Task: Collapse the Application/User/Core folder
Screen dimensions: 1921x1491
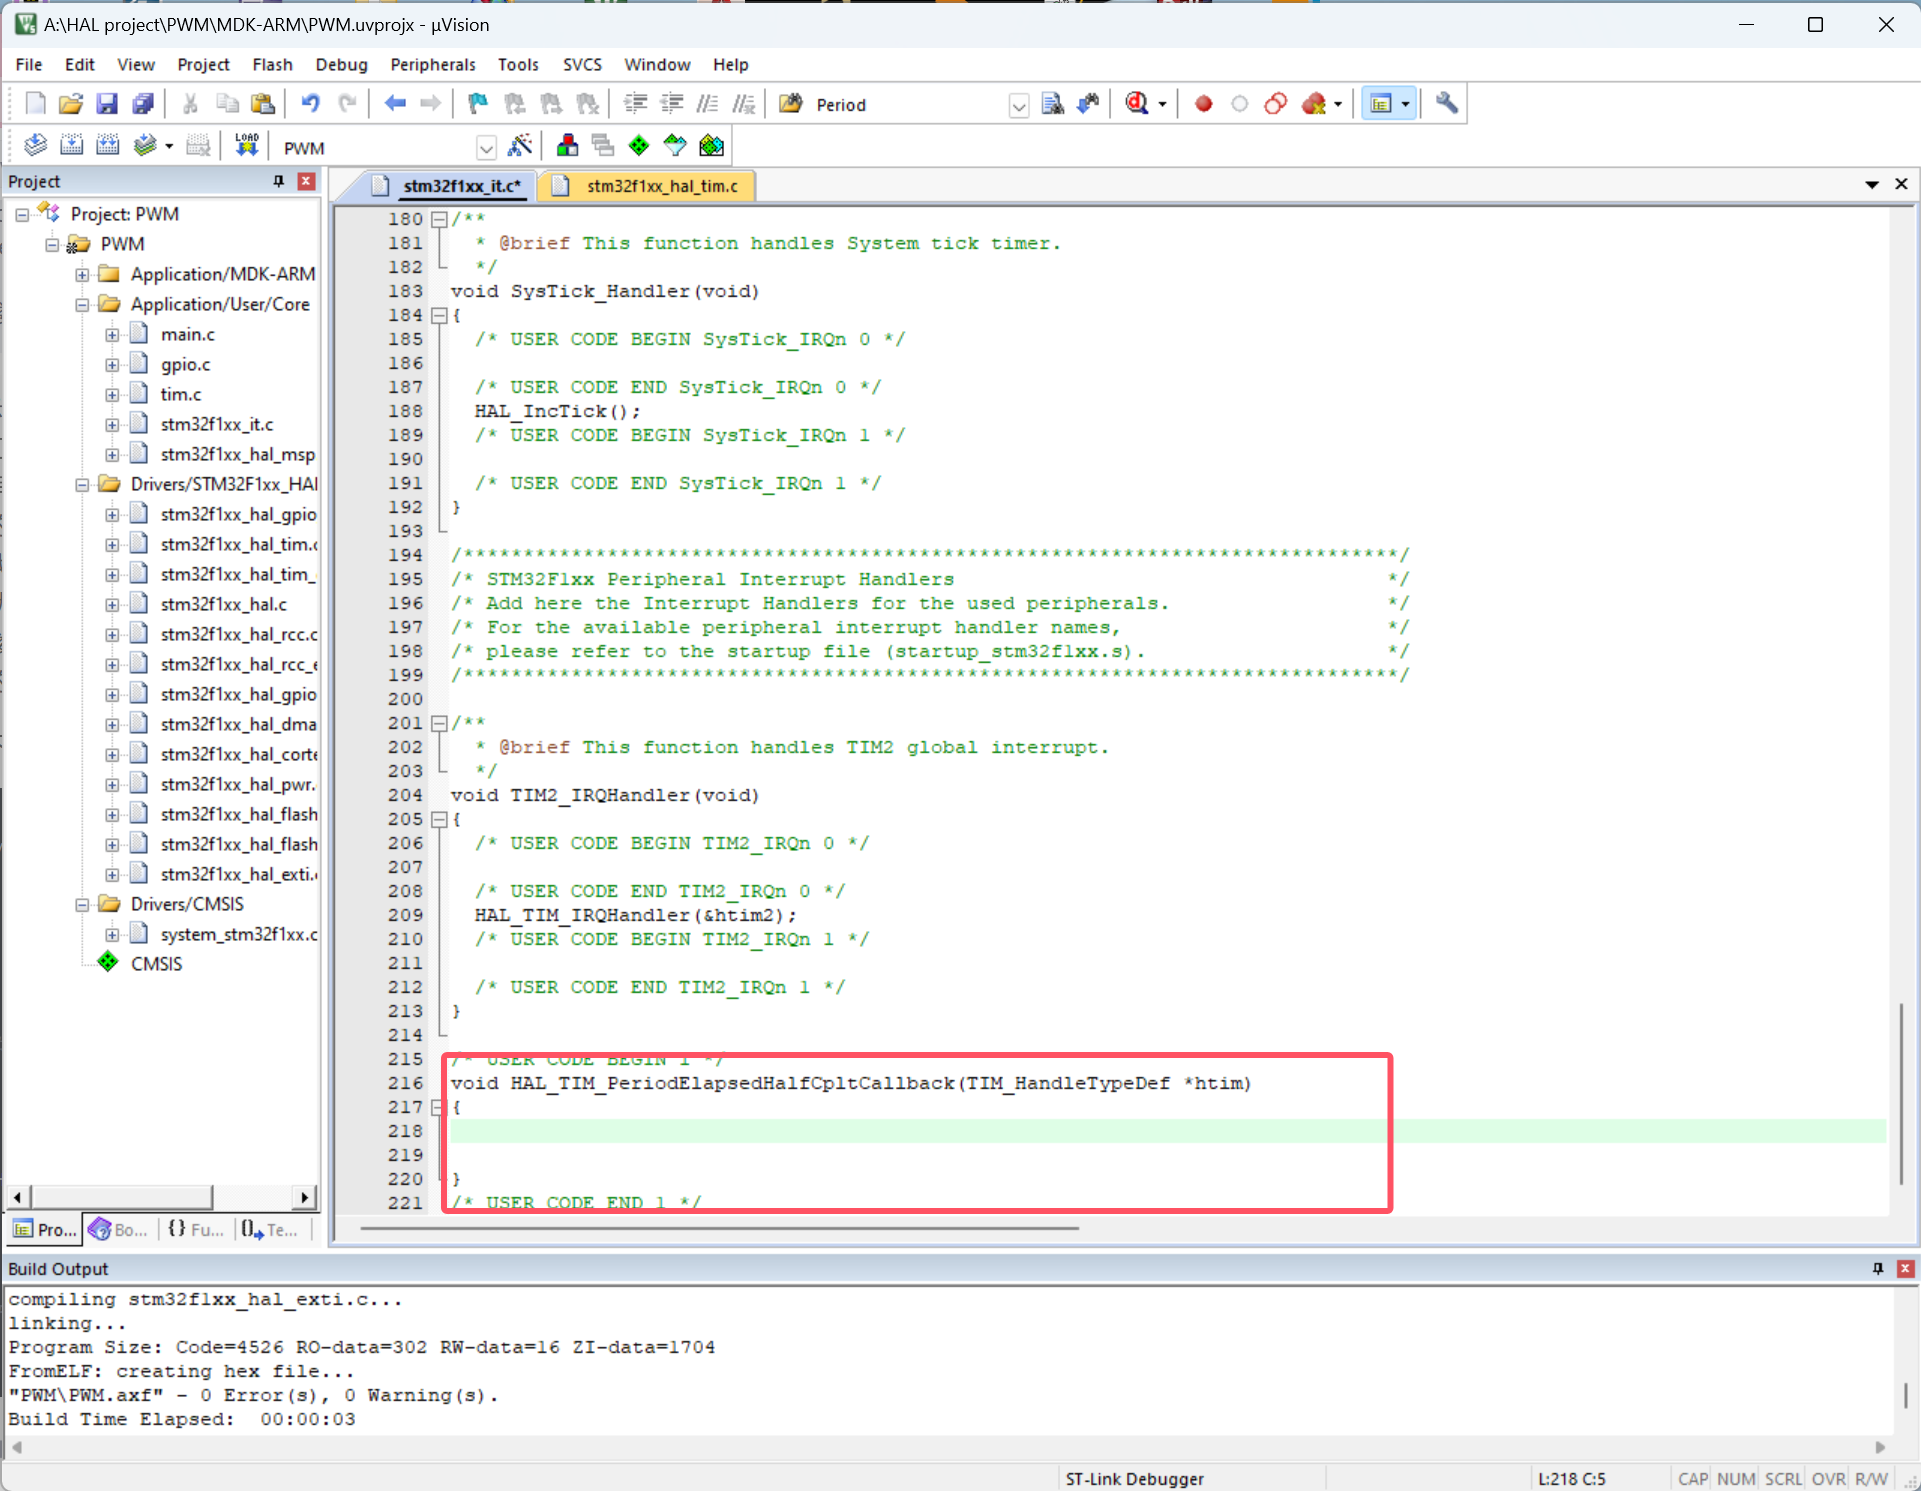Action: [x=83, y=305]
